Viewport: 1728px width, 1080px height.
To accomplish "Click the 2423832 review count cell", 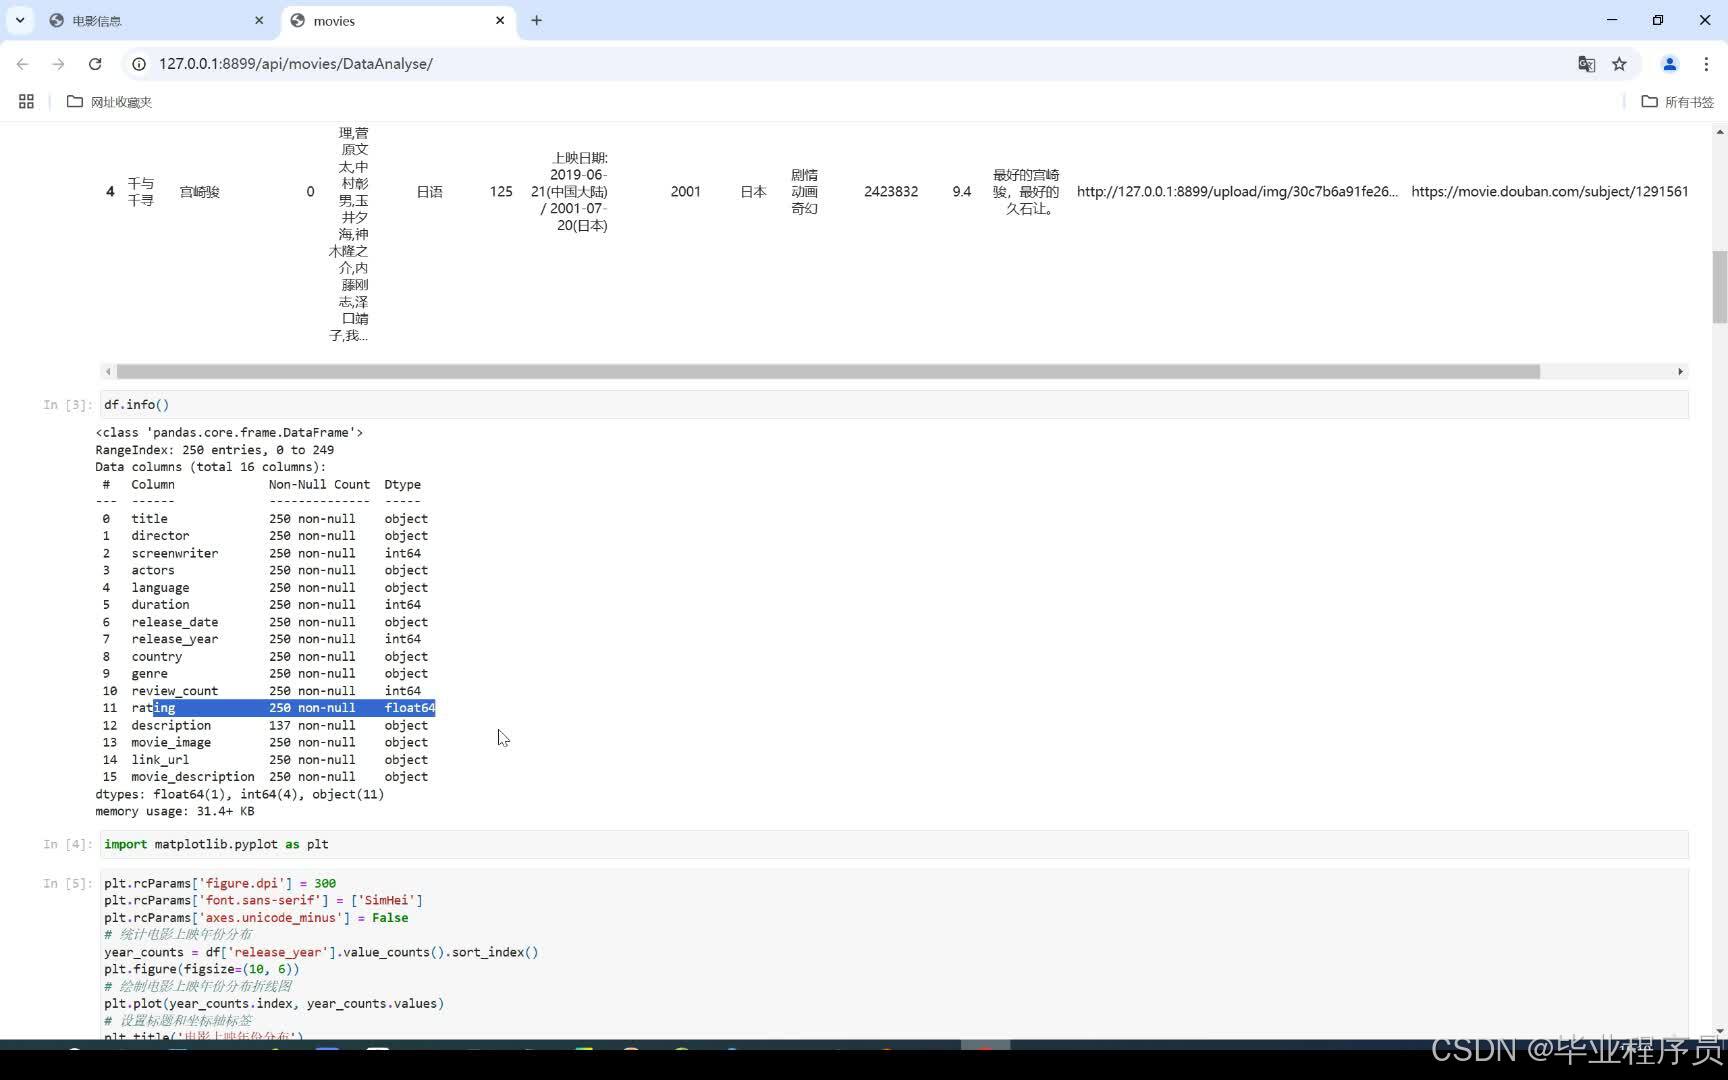I will pyautogui.click(x=890, y=191).
